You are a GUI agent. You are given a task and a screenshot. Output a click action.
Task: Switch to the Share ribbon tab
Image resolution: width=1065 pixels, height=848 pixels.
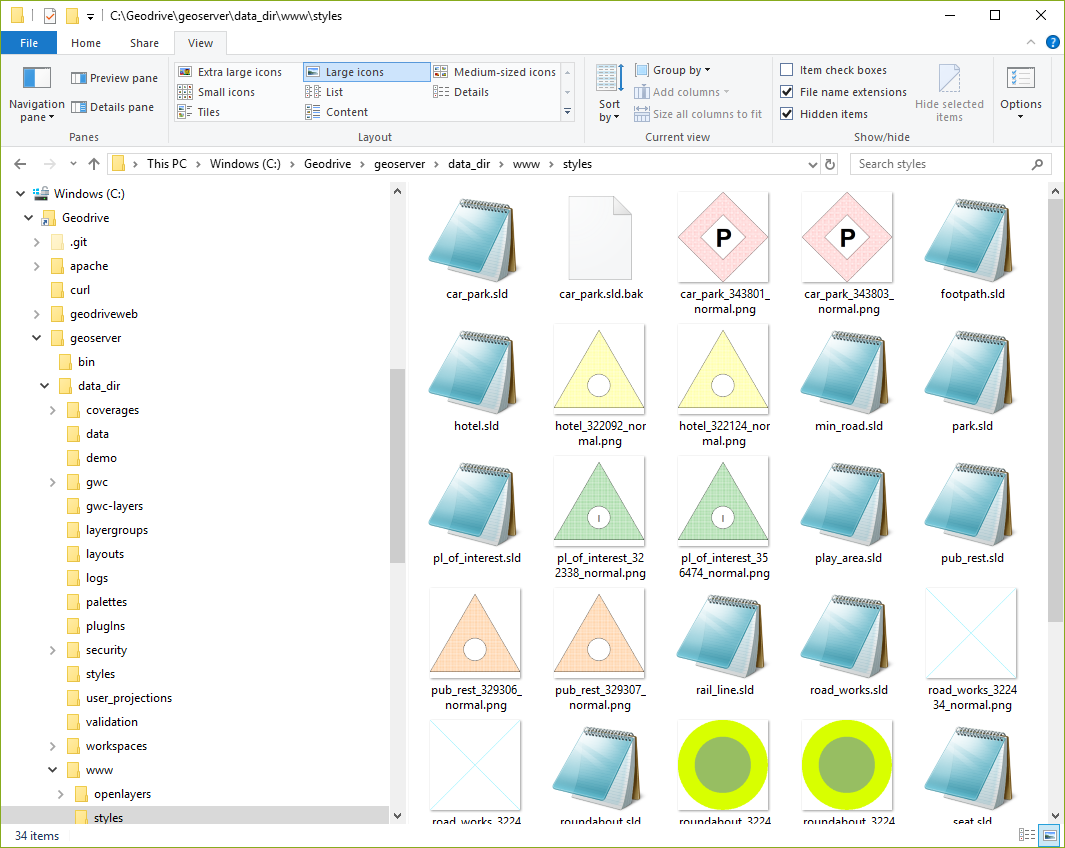pos(144,43)
